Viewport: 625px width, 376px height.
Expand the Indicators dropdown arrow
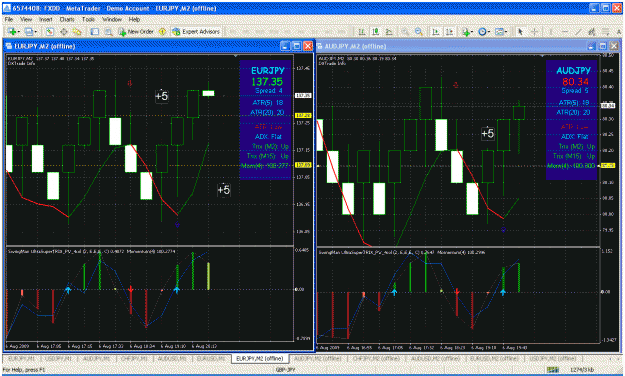[472, 31]
